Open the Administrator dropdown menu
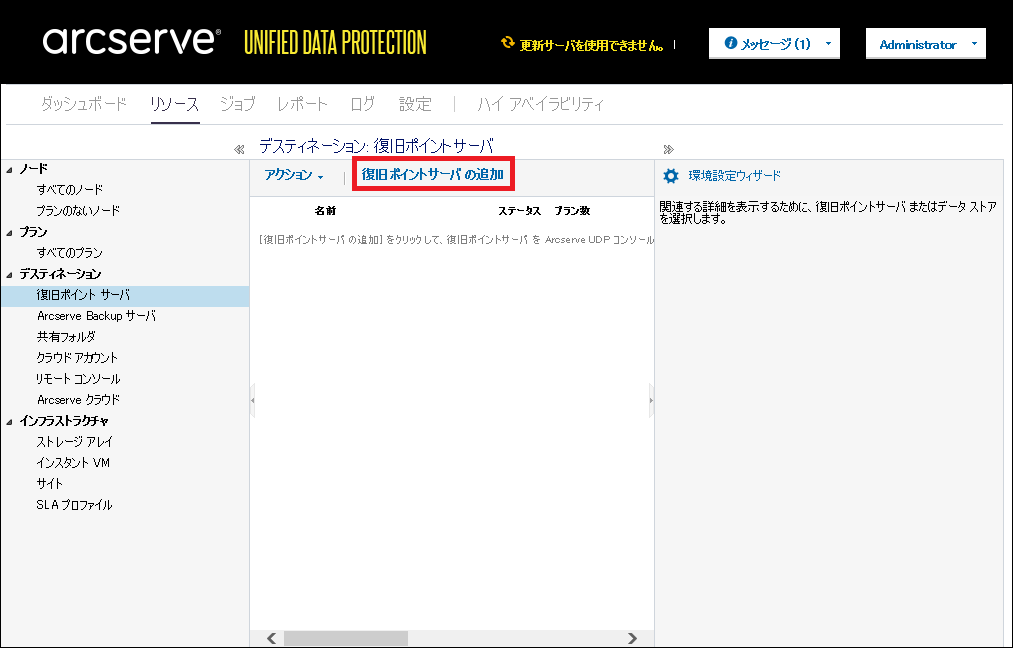Viewport: 1013px width, 648px height. [926, 43]
